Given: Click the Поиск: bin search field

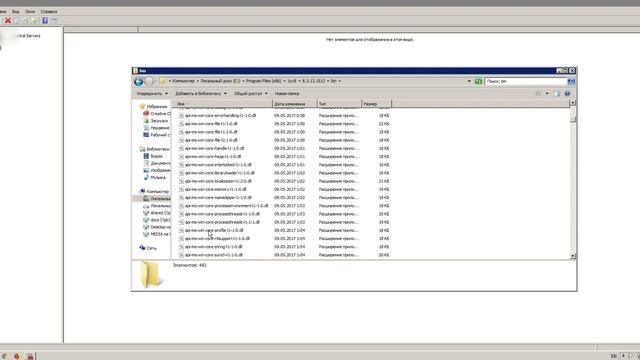Looking at the screenshot, I should [525, 81].
